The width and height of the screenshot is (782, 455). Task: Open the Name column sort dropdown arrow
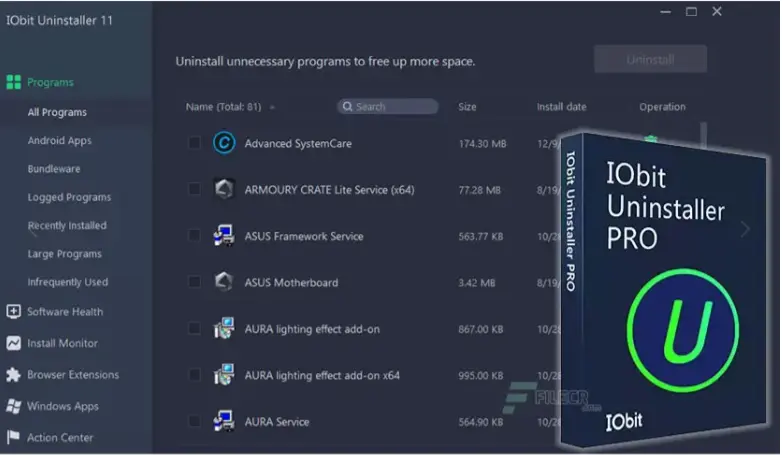pos(272,107)
